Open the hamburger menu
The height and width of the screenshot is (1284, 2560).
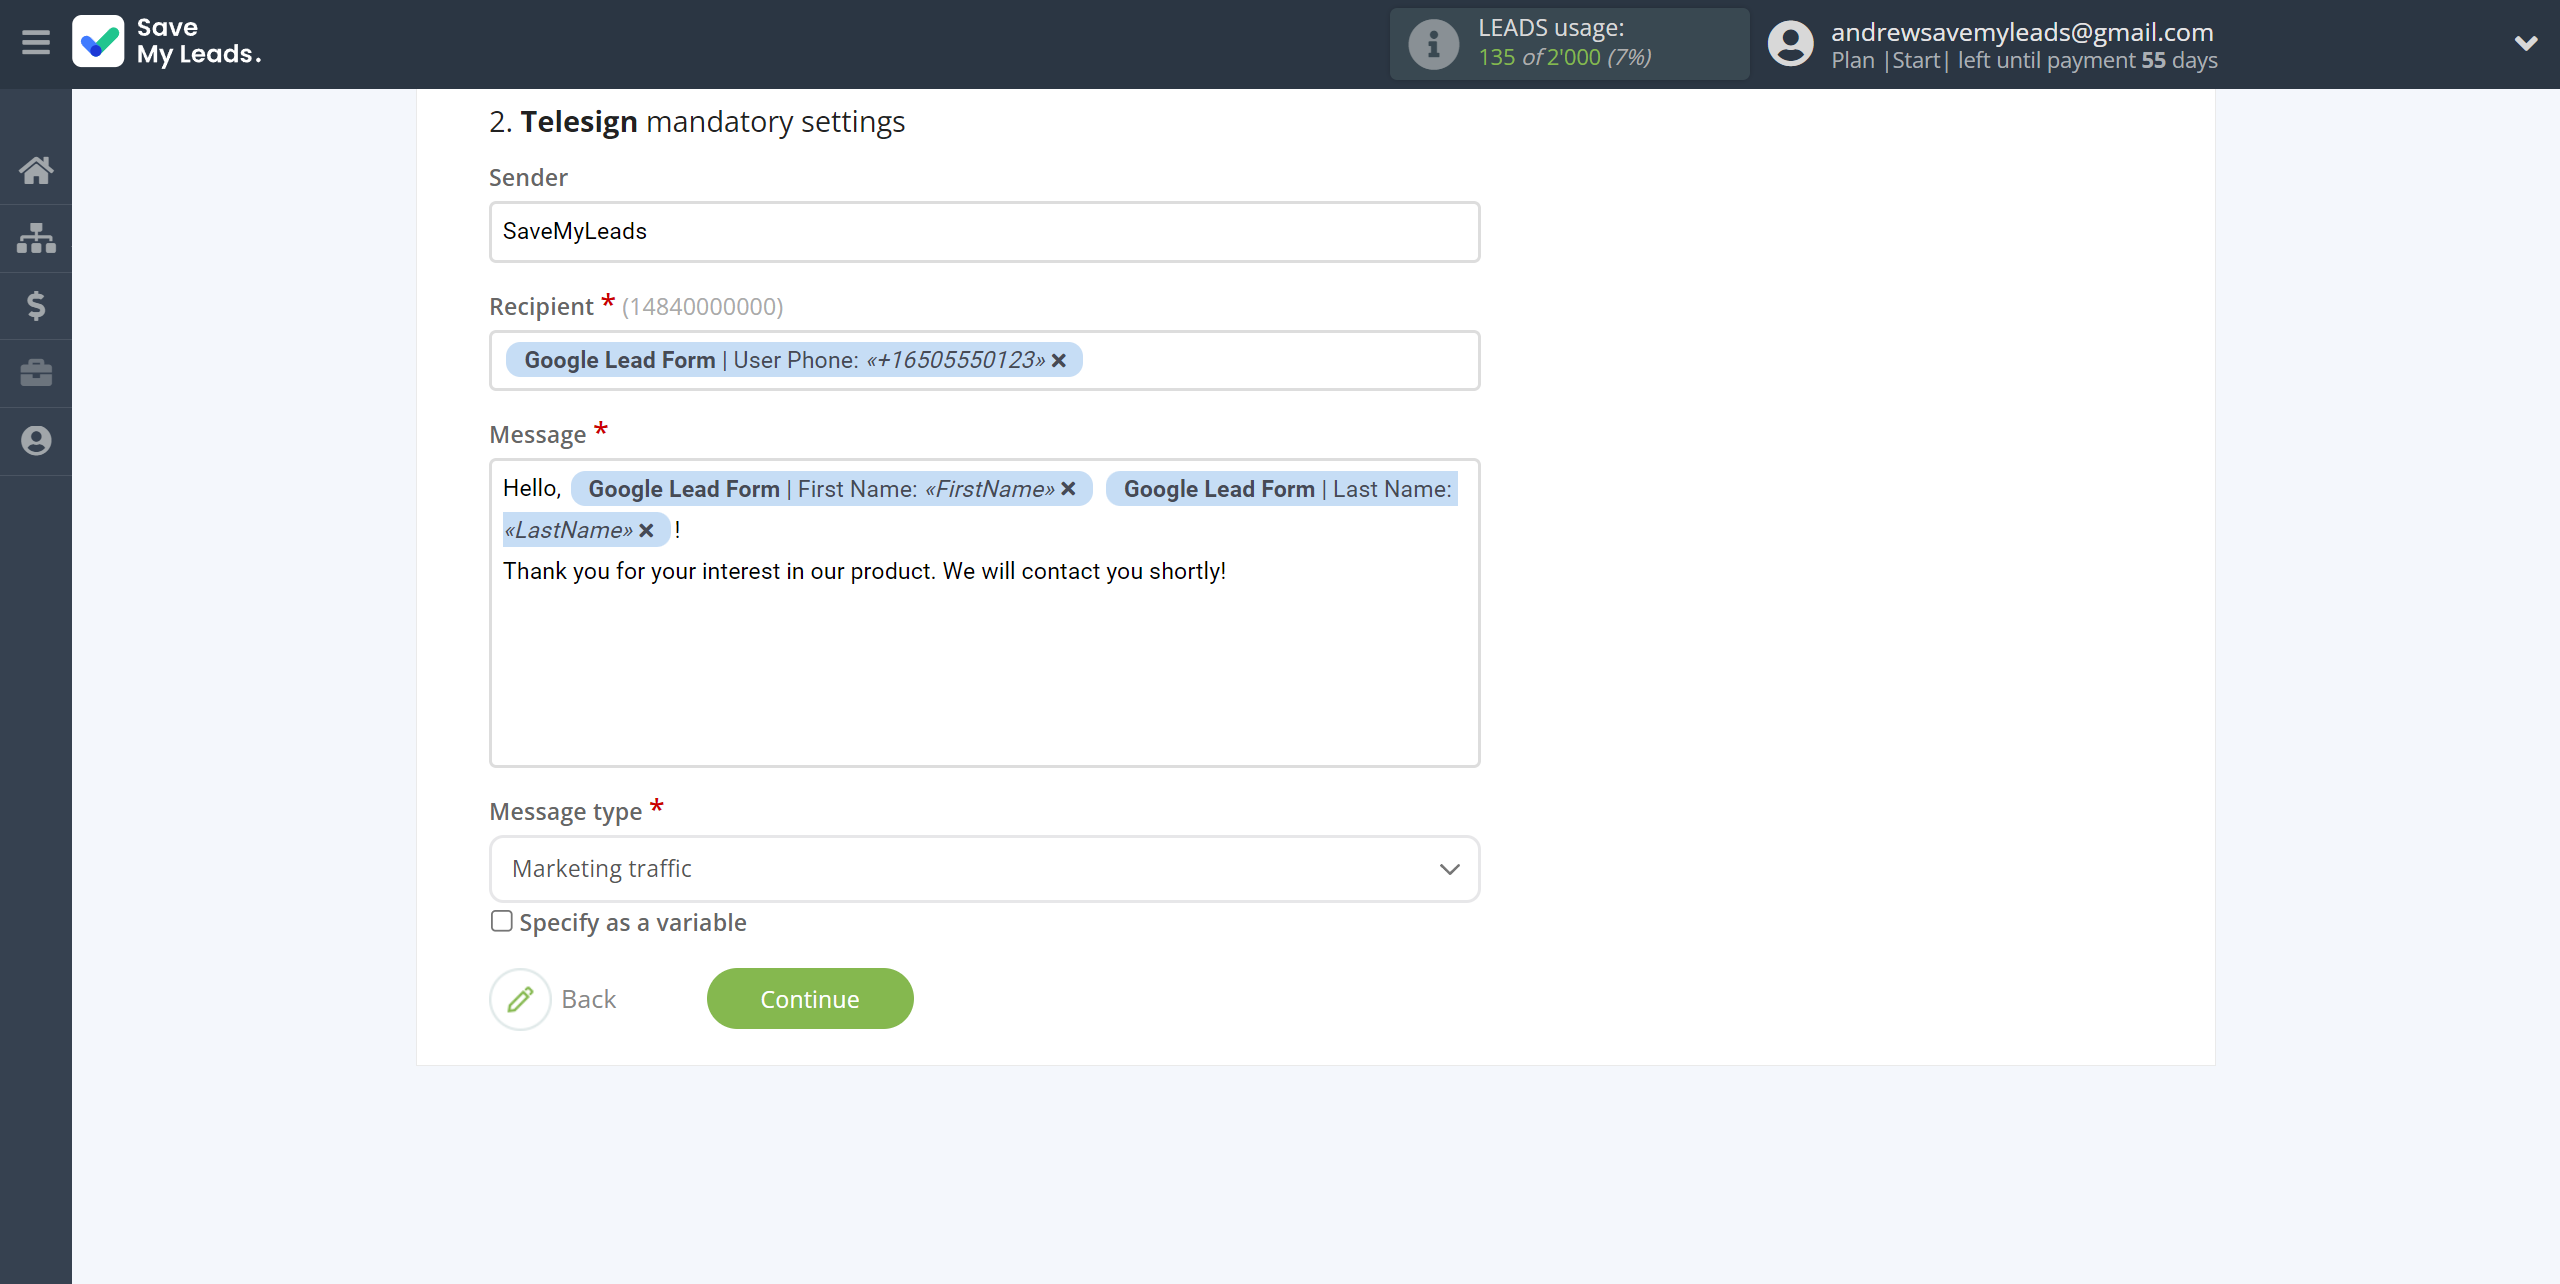tap(36, 42)
